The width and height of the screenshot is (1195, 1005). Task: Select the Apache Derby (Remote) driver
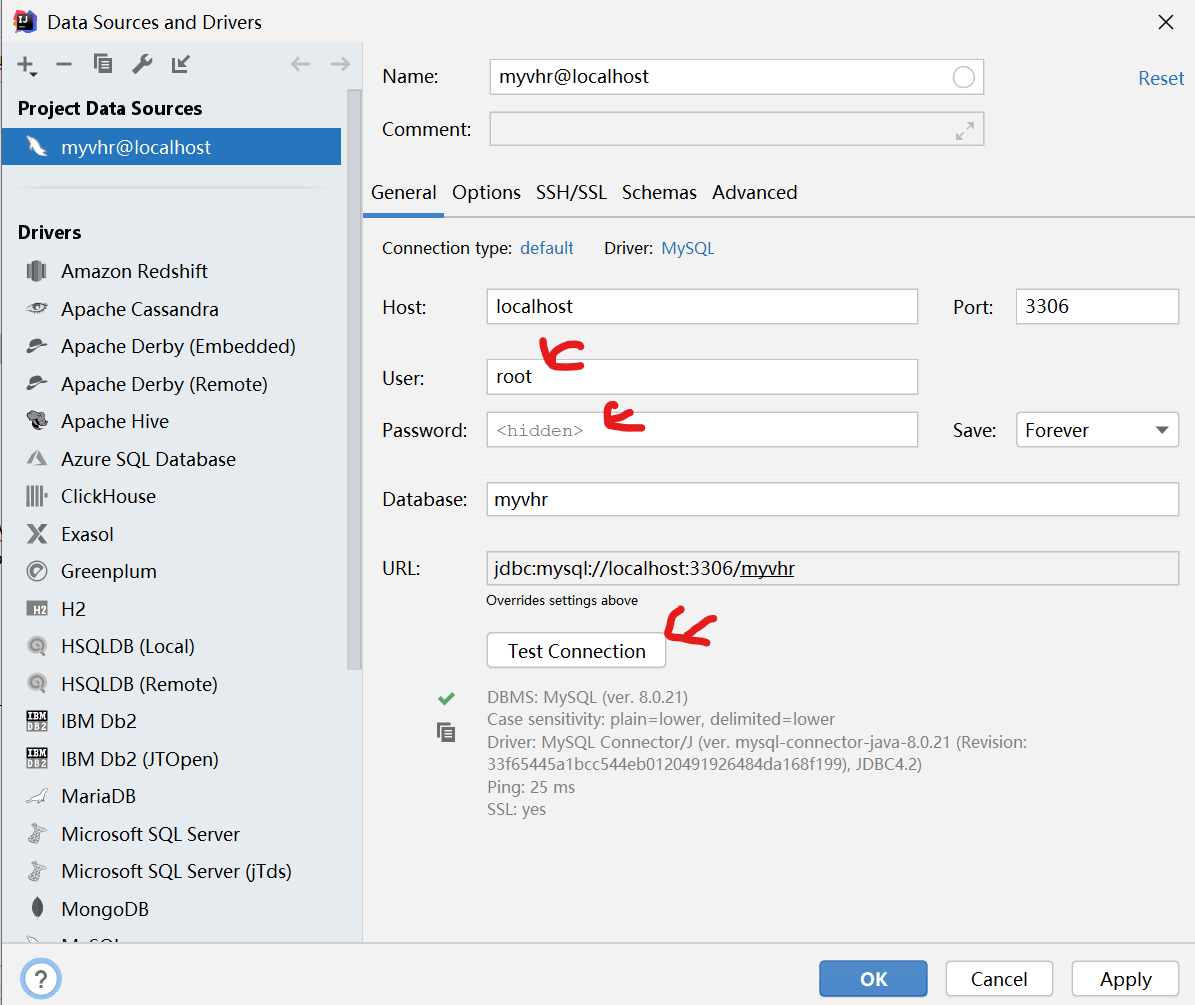164,384
